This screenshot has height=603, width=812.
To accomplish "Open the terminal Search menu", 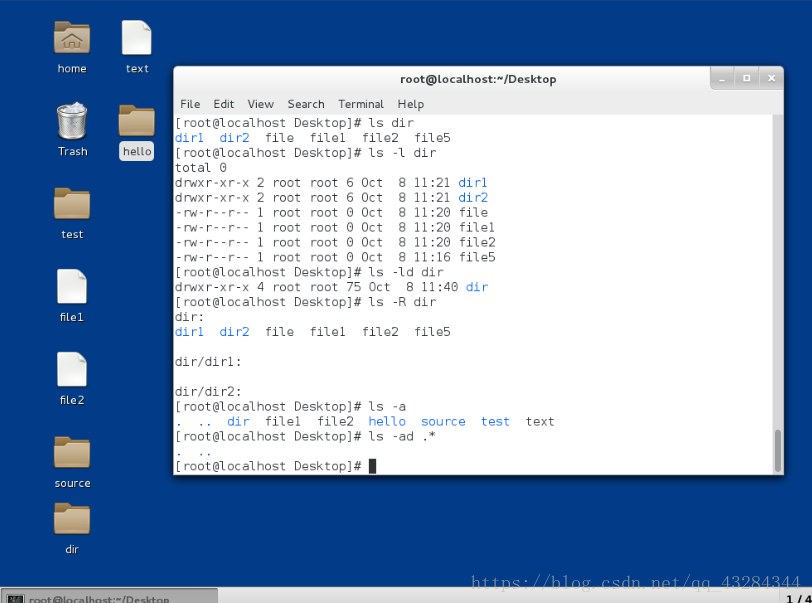I will pyautogui.click(x=306, y=104).
